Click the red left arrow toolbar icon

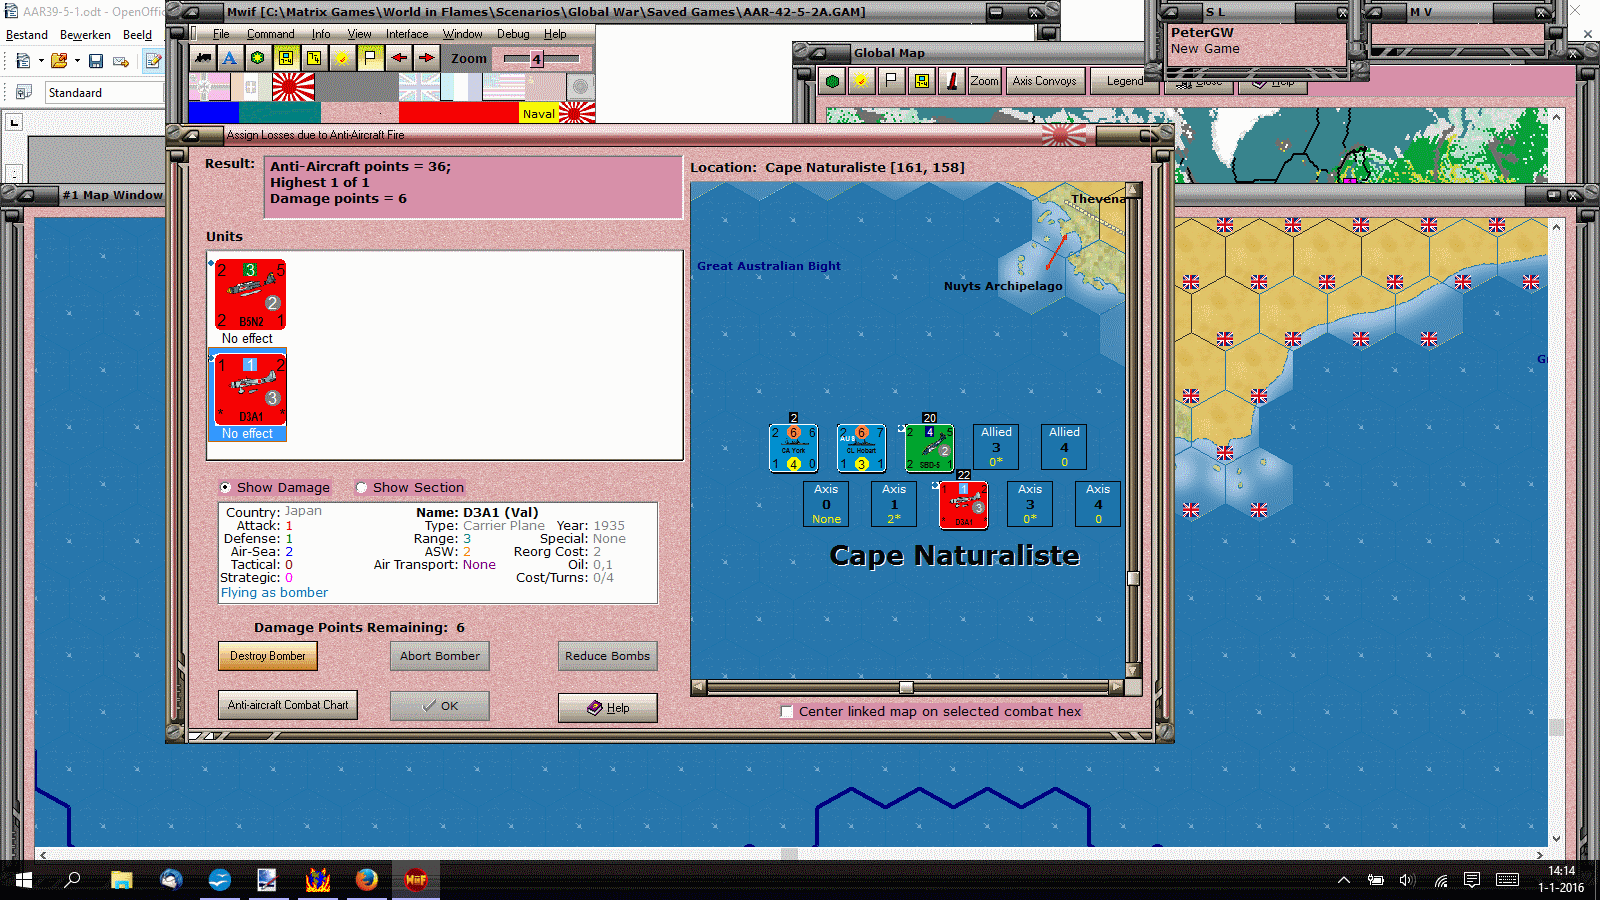[398, 58]
